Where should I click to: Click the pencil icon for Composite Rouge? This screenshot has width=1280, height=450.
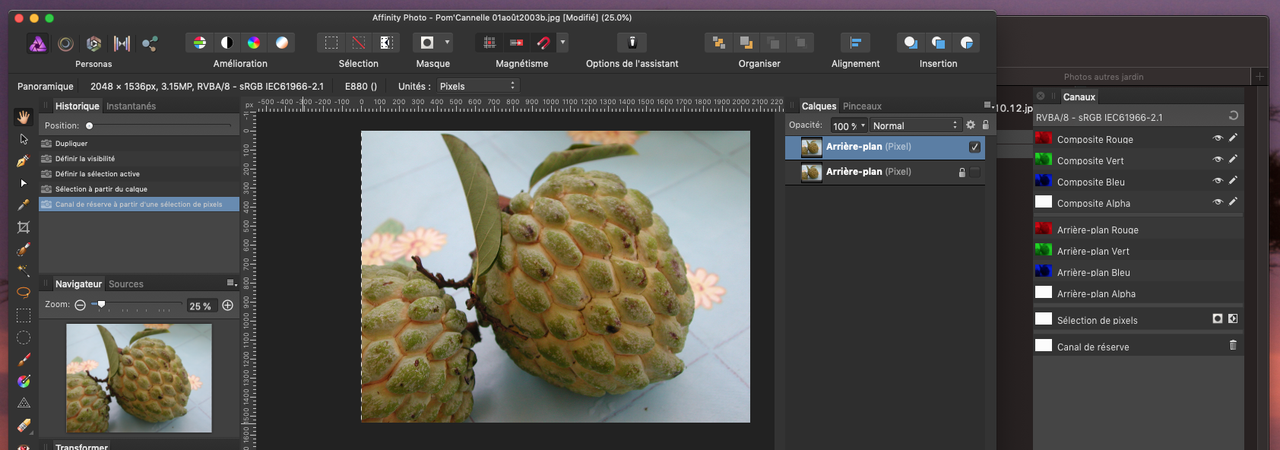[x=1233, y=139]
